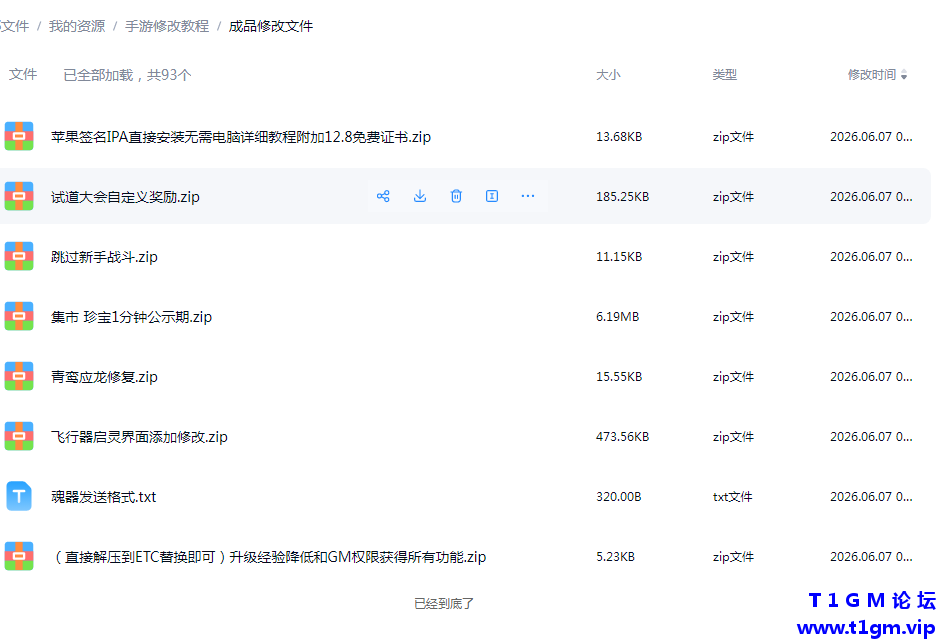Open 苹果签名IPA直接安装无需电脑详细教程 zip file

(241, 137)
